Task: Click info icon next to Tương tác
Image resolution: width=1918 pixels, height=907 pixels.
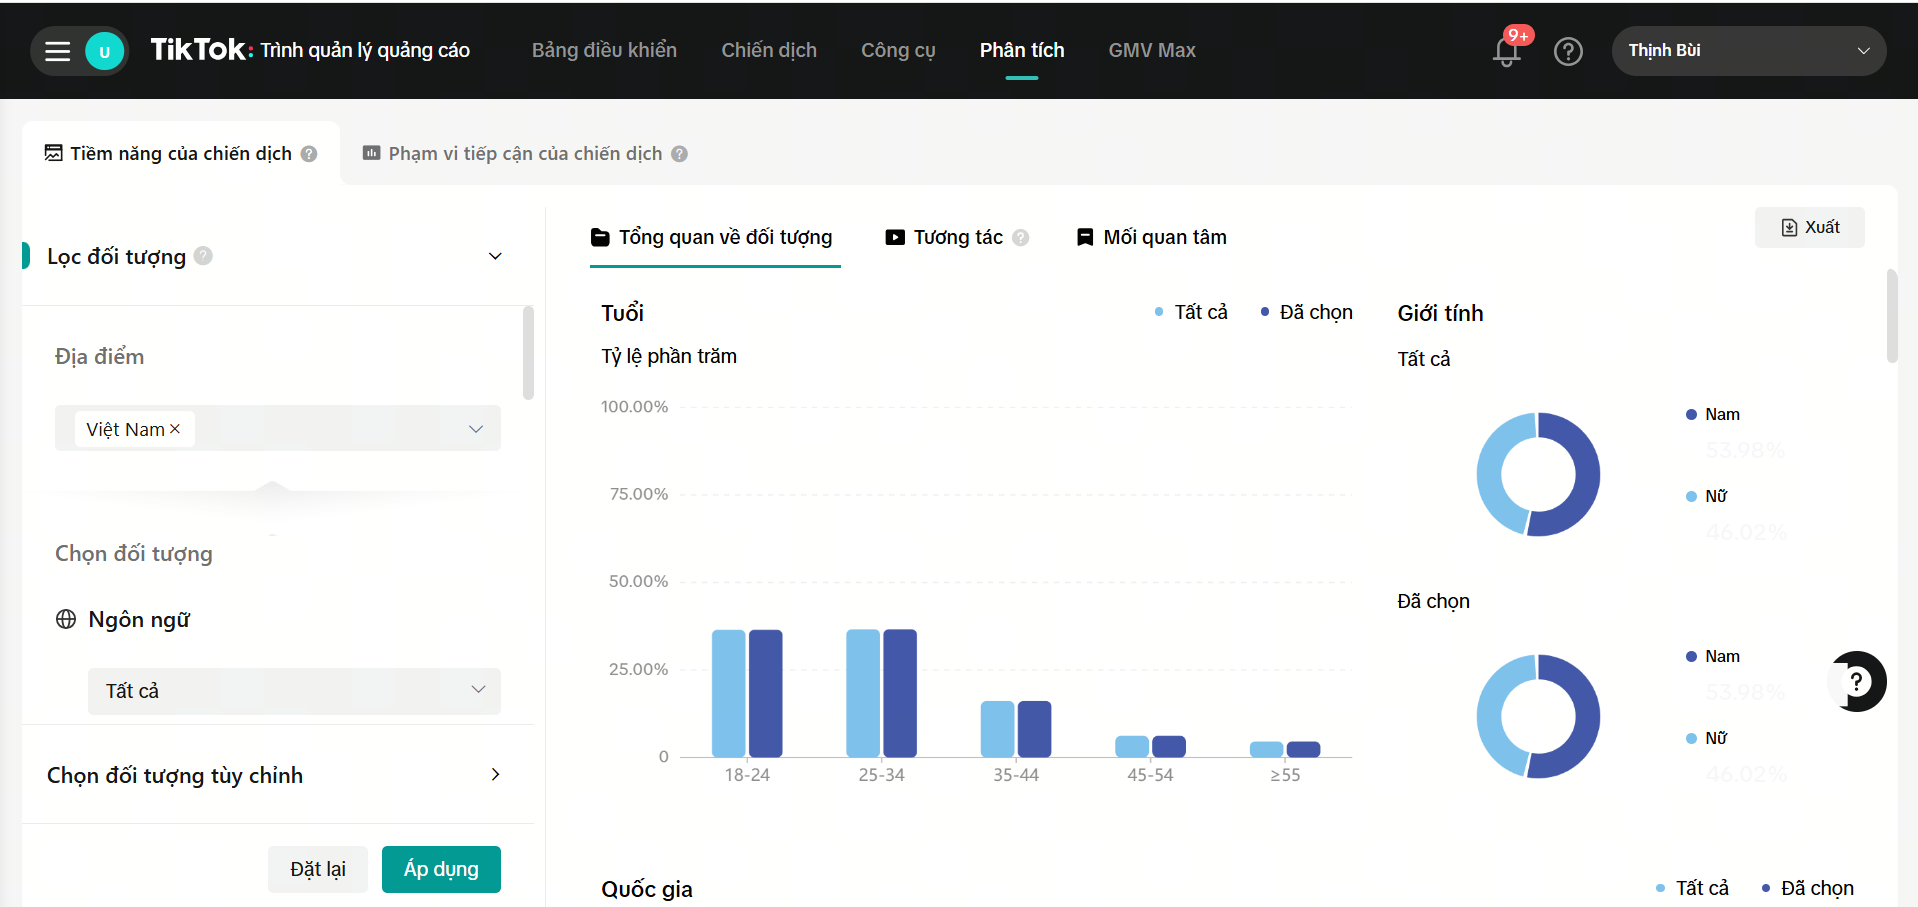Action: tap(1021, 238)
